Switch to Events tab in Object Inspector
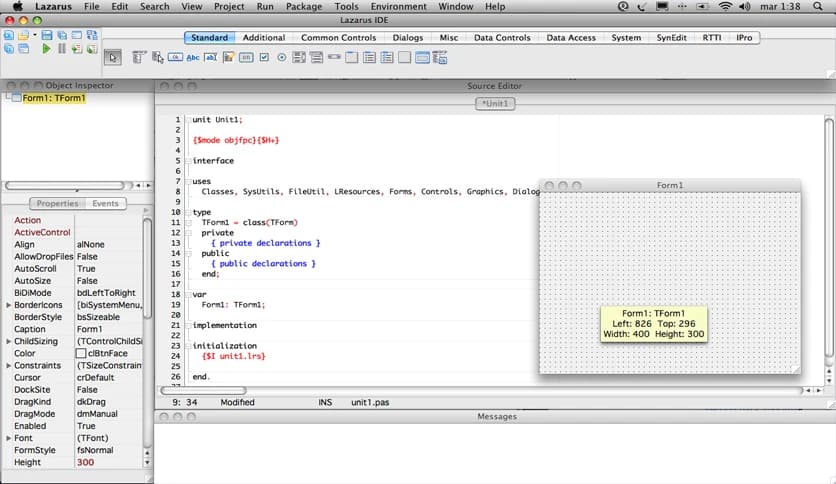Viewport: 836px width, 484px height. point(105,204)
